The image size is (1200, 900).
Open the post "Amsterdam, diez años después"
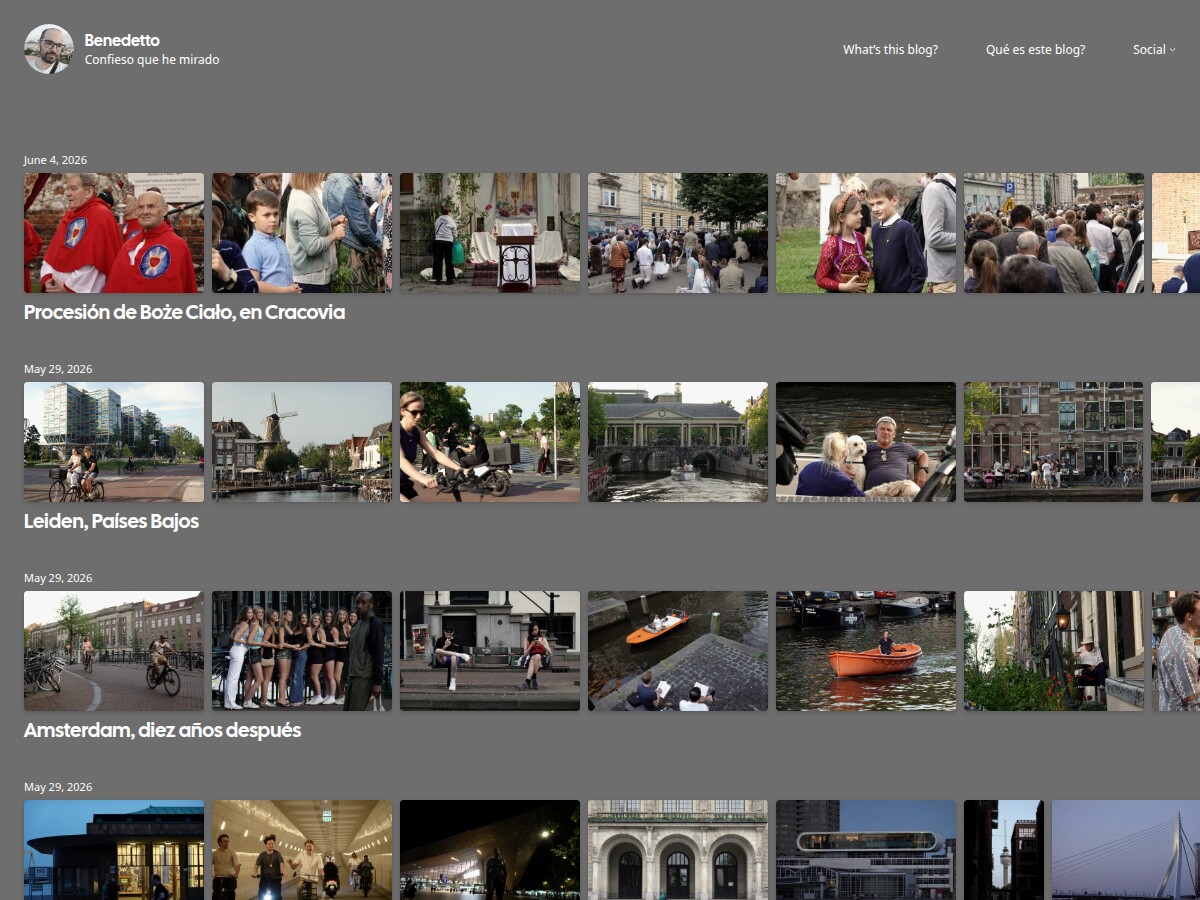pos(162,730)
